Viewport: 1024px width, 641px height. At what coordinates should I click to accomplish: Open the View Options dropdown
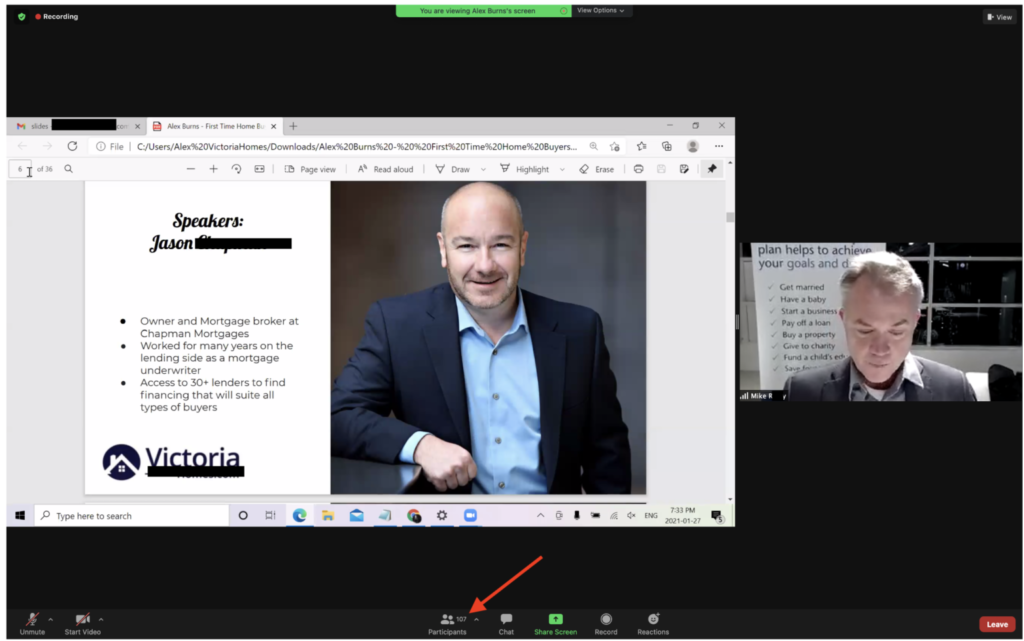[x=601, y=10]
